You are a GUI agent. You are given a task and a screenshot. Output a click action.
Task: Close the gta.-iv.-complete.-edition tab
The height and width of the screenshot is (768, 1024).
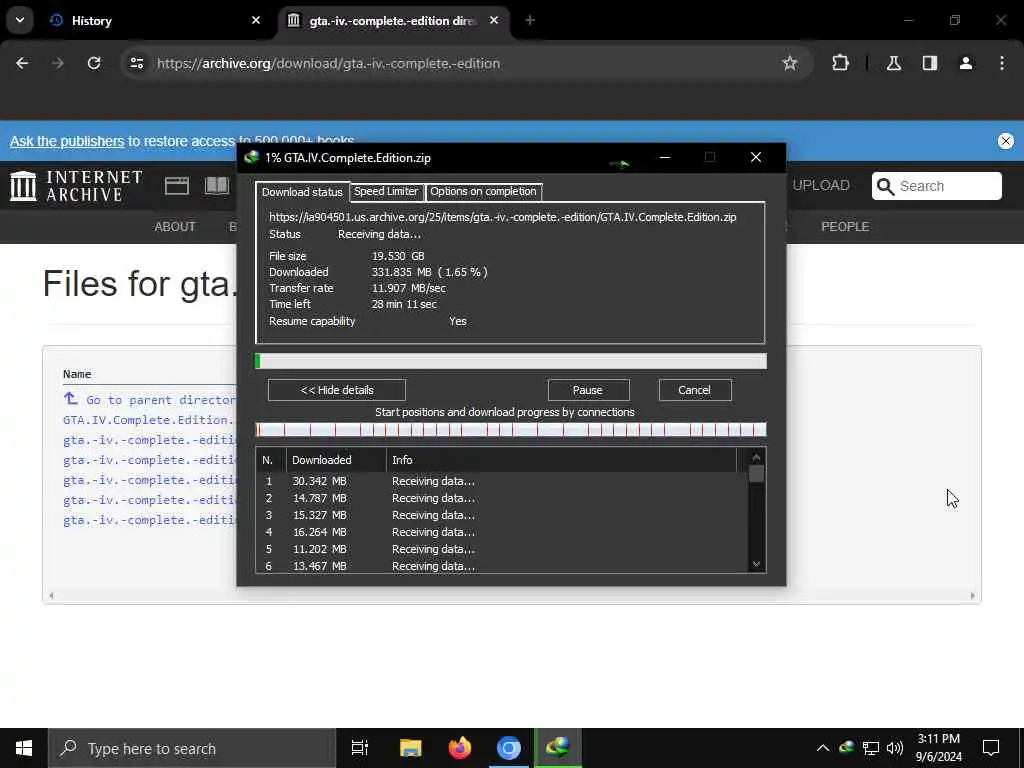coord(494,20)
